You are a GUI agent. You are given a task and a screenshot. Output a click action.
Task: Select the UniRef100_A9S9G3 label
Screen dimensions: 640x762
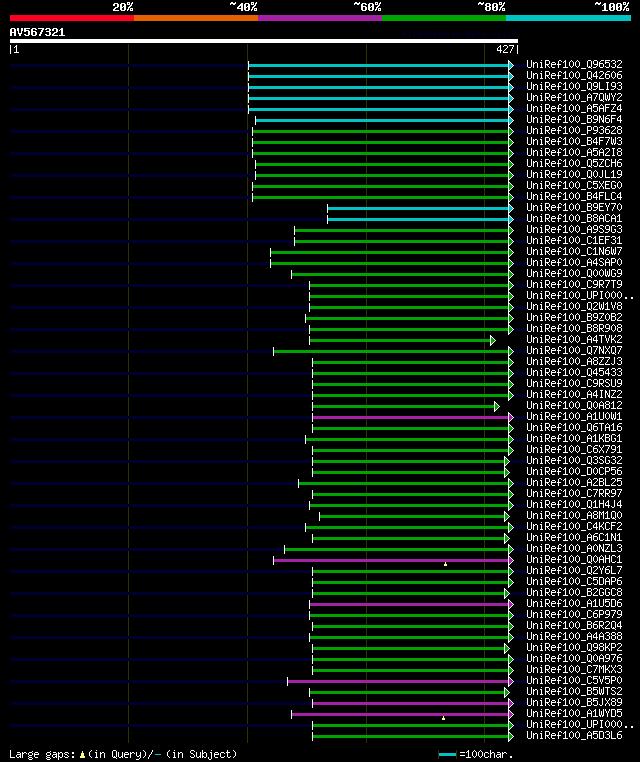tap(574, 229)
